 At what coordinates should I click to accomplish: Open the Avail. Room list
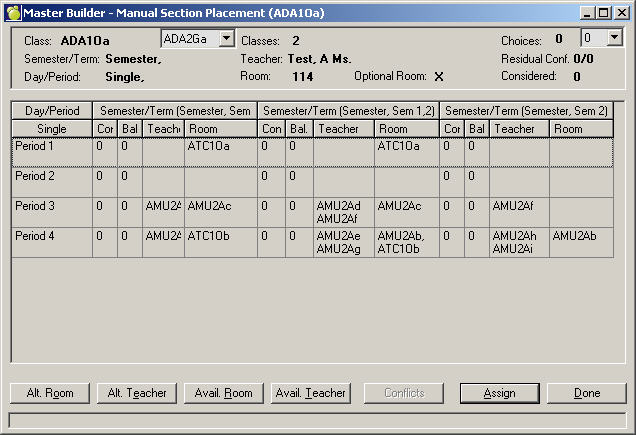[223, 393]
